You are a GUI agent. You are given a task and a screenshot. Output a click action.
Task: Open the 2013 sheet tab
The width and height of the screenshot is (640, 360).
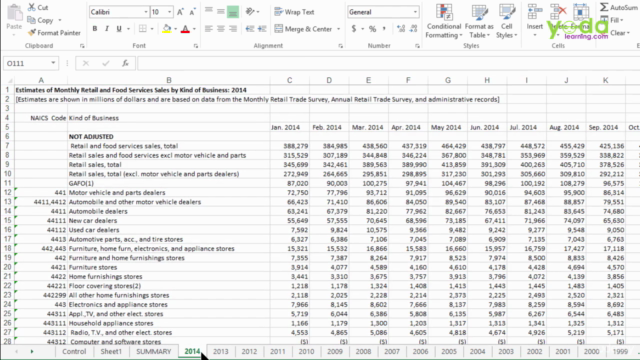click(221, 351)
